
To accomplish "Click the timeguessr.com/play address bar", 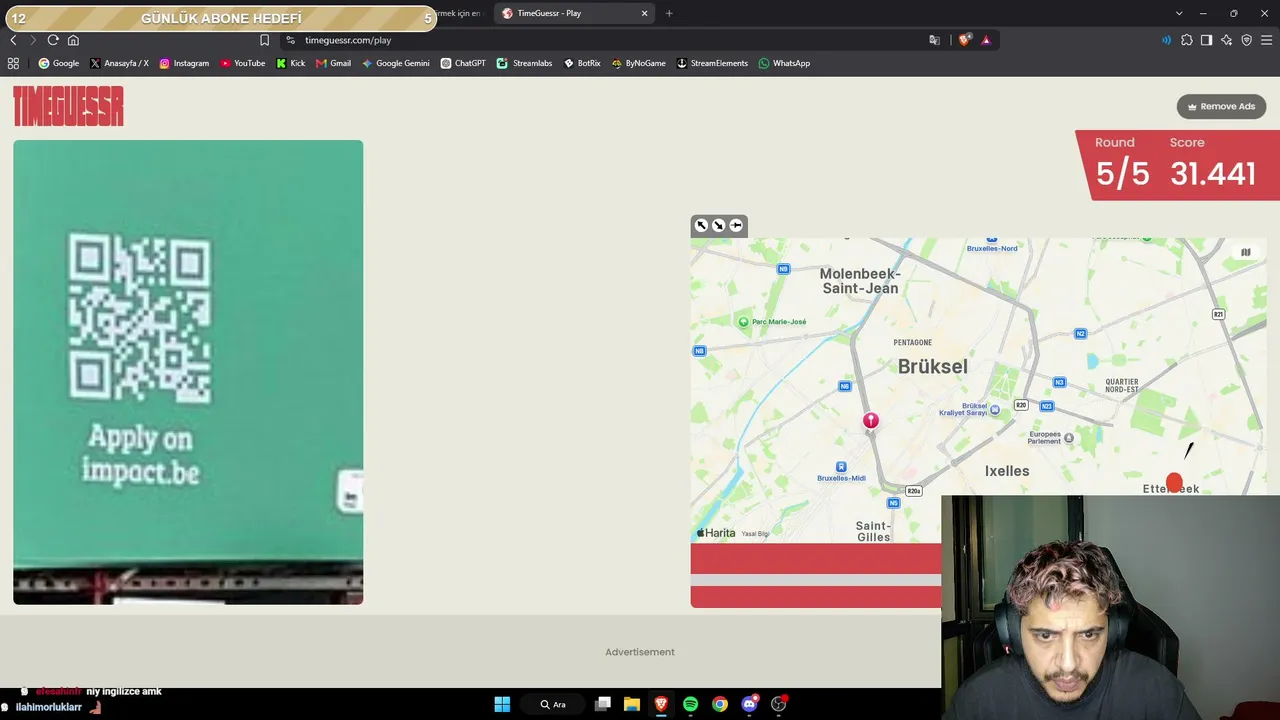I will 600,40.
